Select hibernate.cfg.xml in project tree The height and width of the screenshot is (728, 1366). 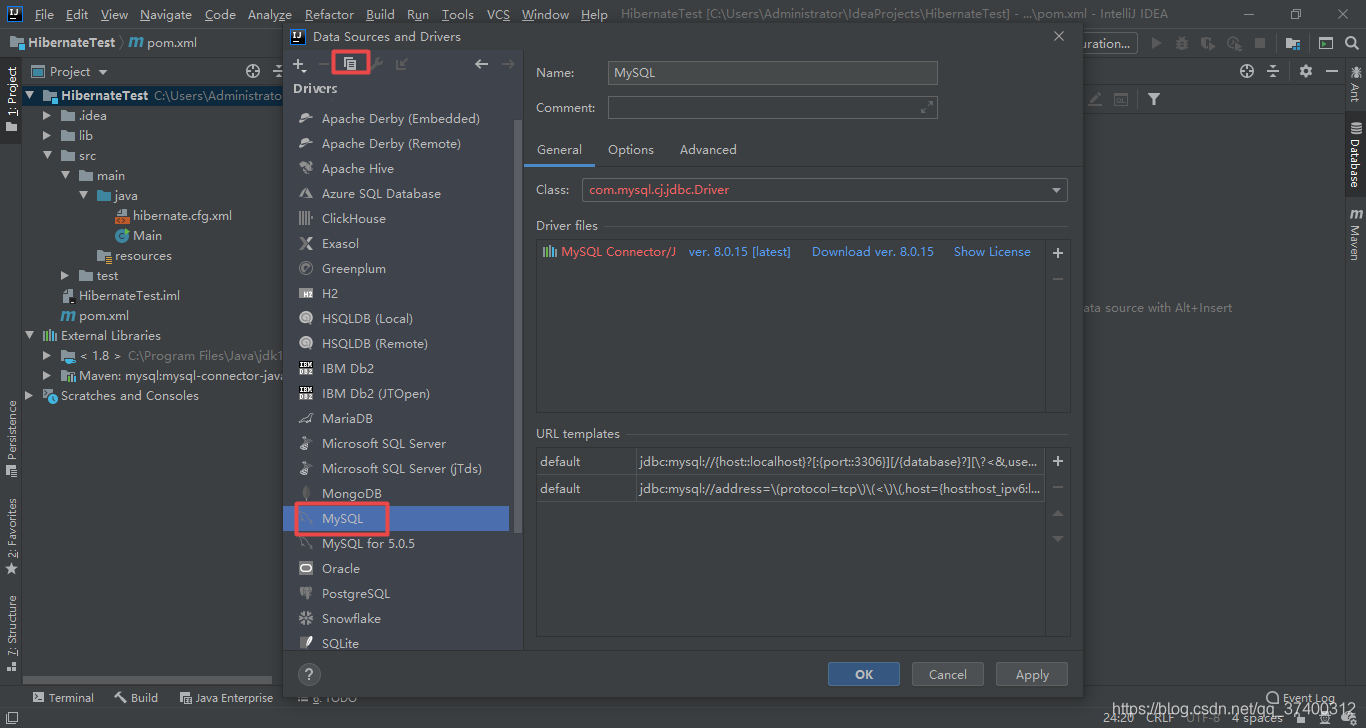(182, 216)
